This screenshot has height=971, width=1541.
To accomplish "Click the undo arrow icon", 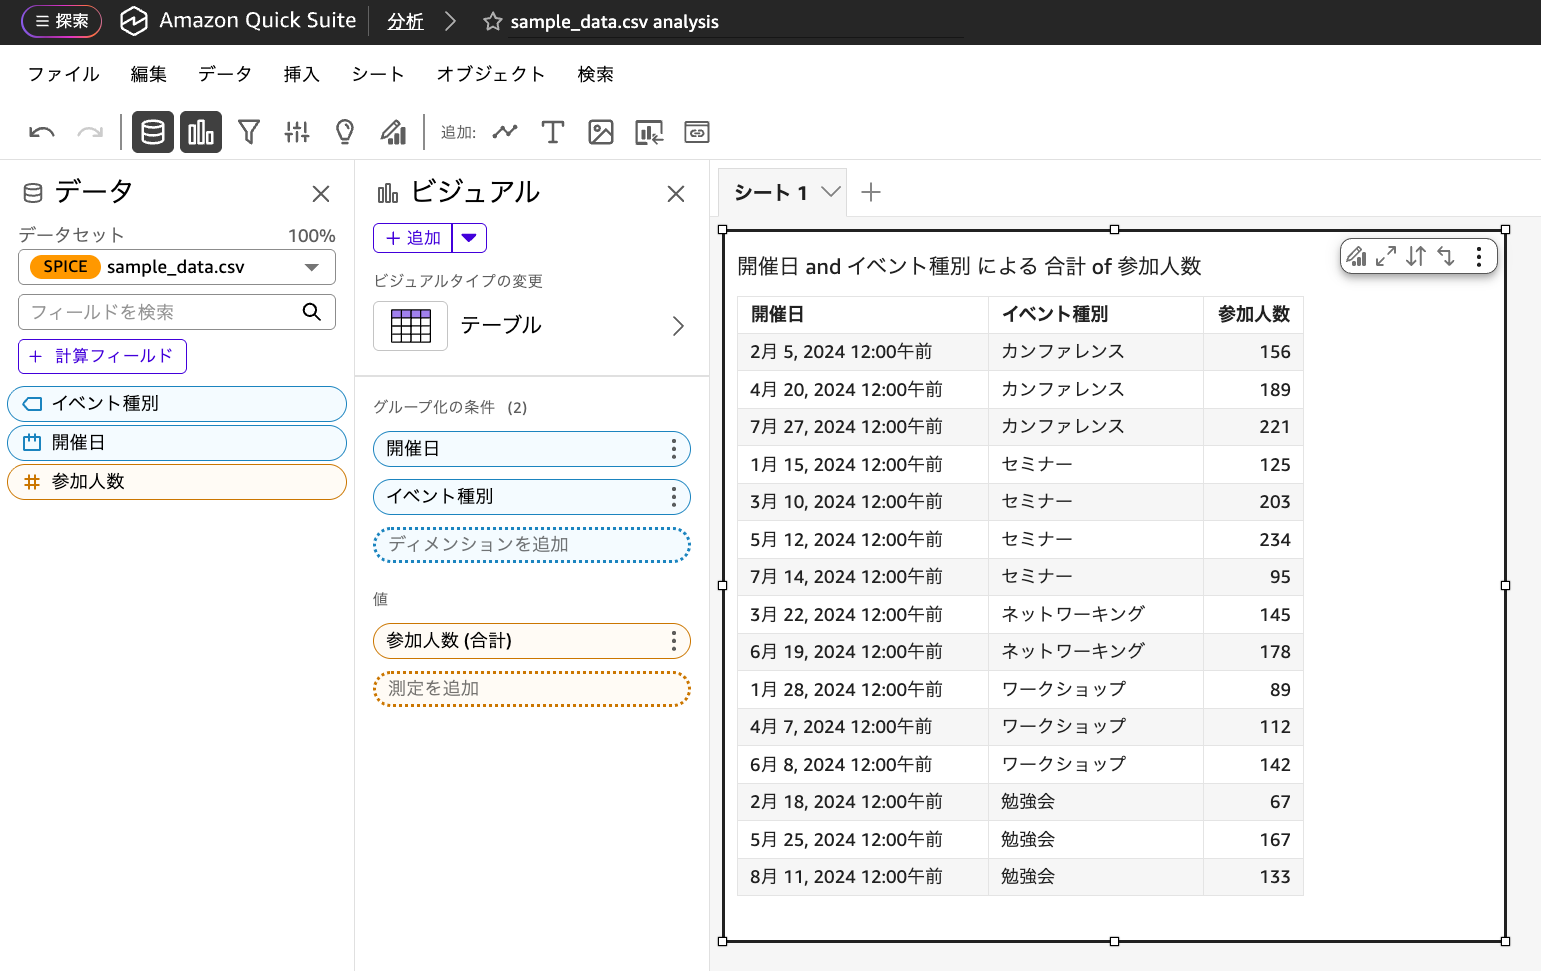I will point(40,131).
